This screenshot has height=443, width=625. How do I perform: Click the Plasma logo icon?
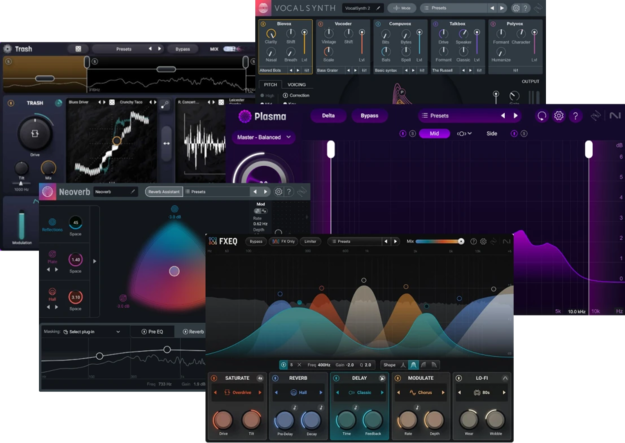[x=244, y=116]
